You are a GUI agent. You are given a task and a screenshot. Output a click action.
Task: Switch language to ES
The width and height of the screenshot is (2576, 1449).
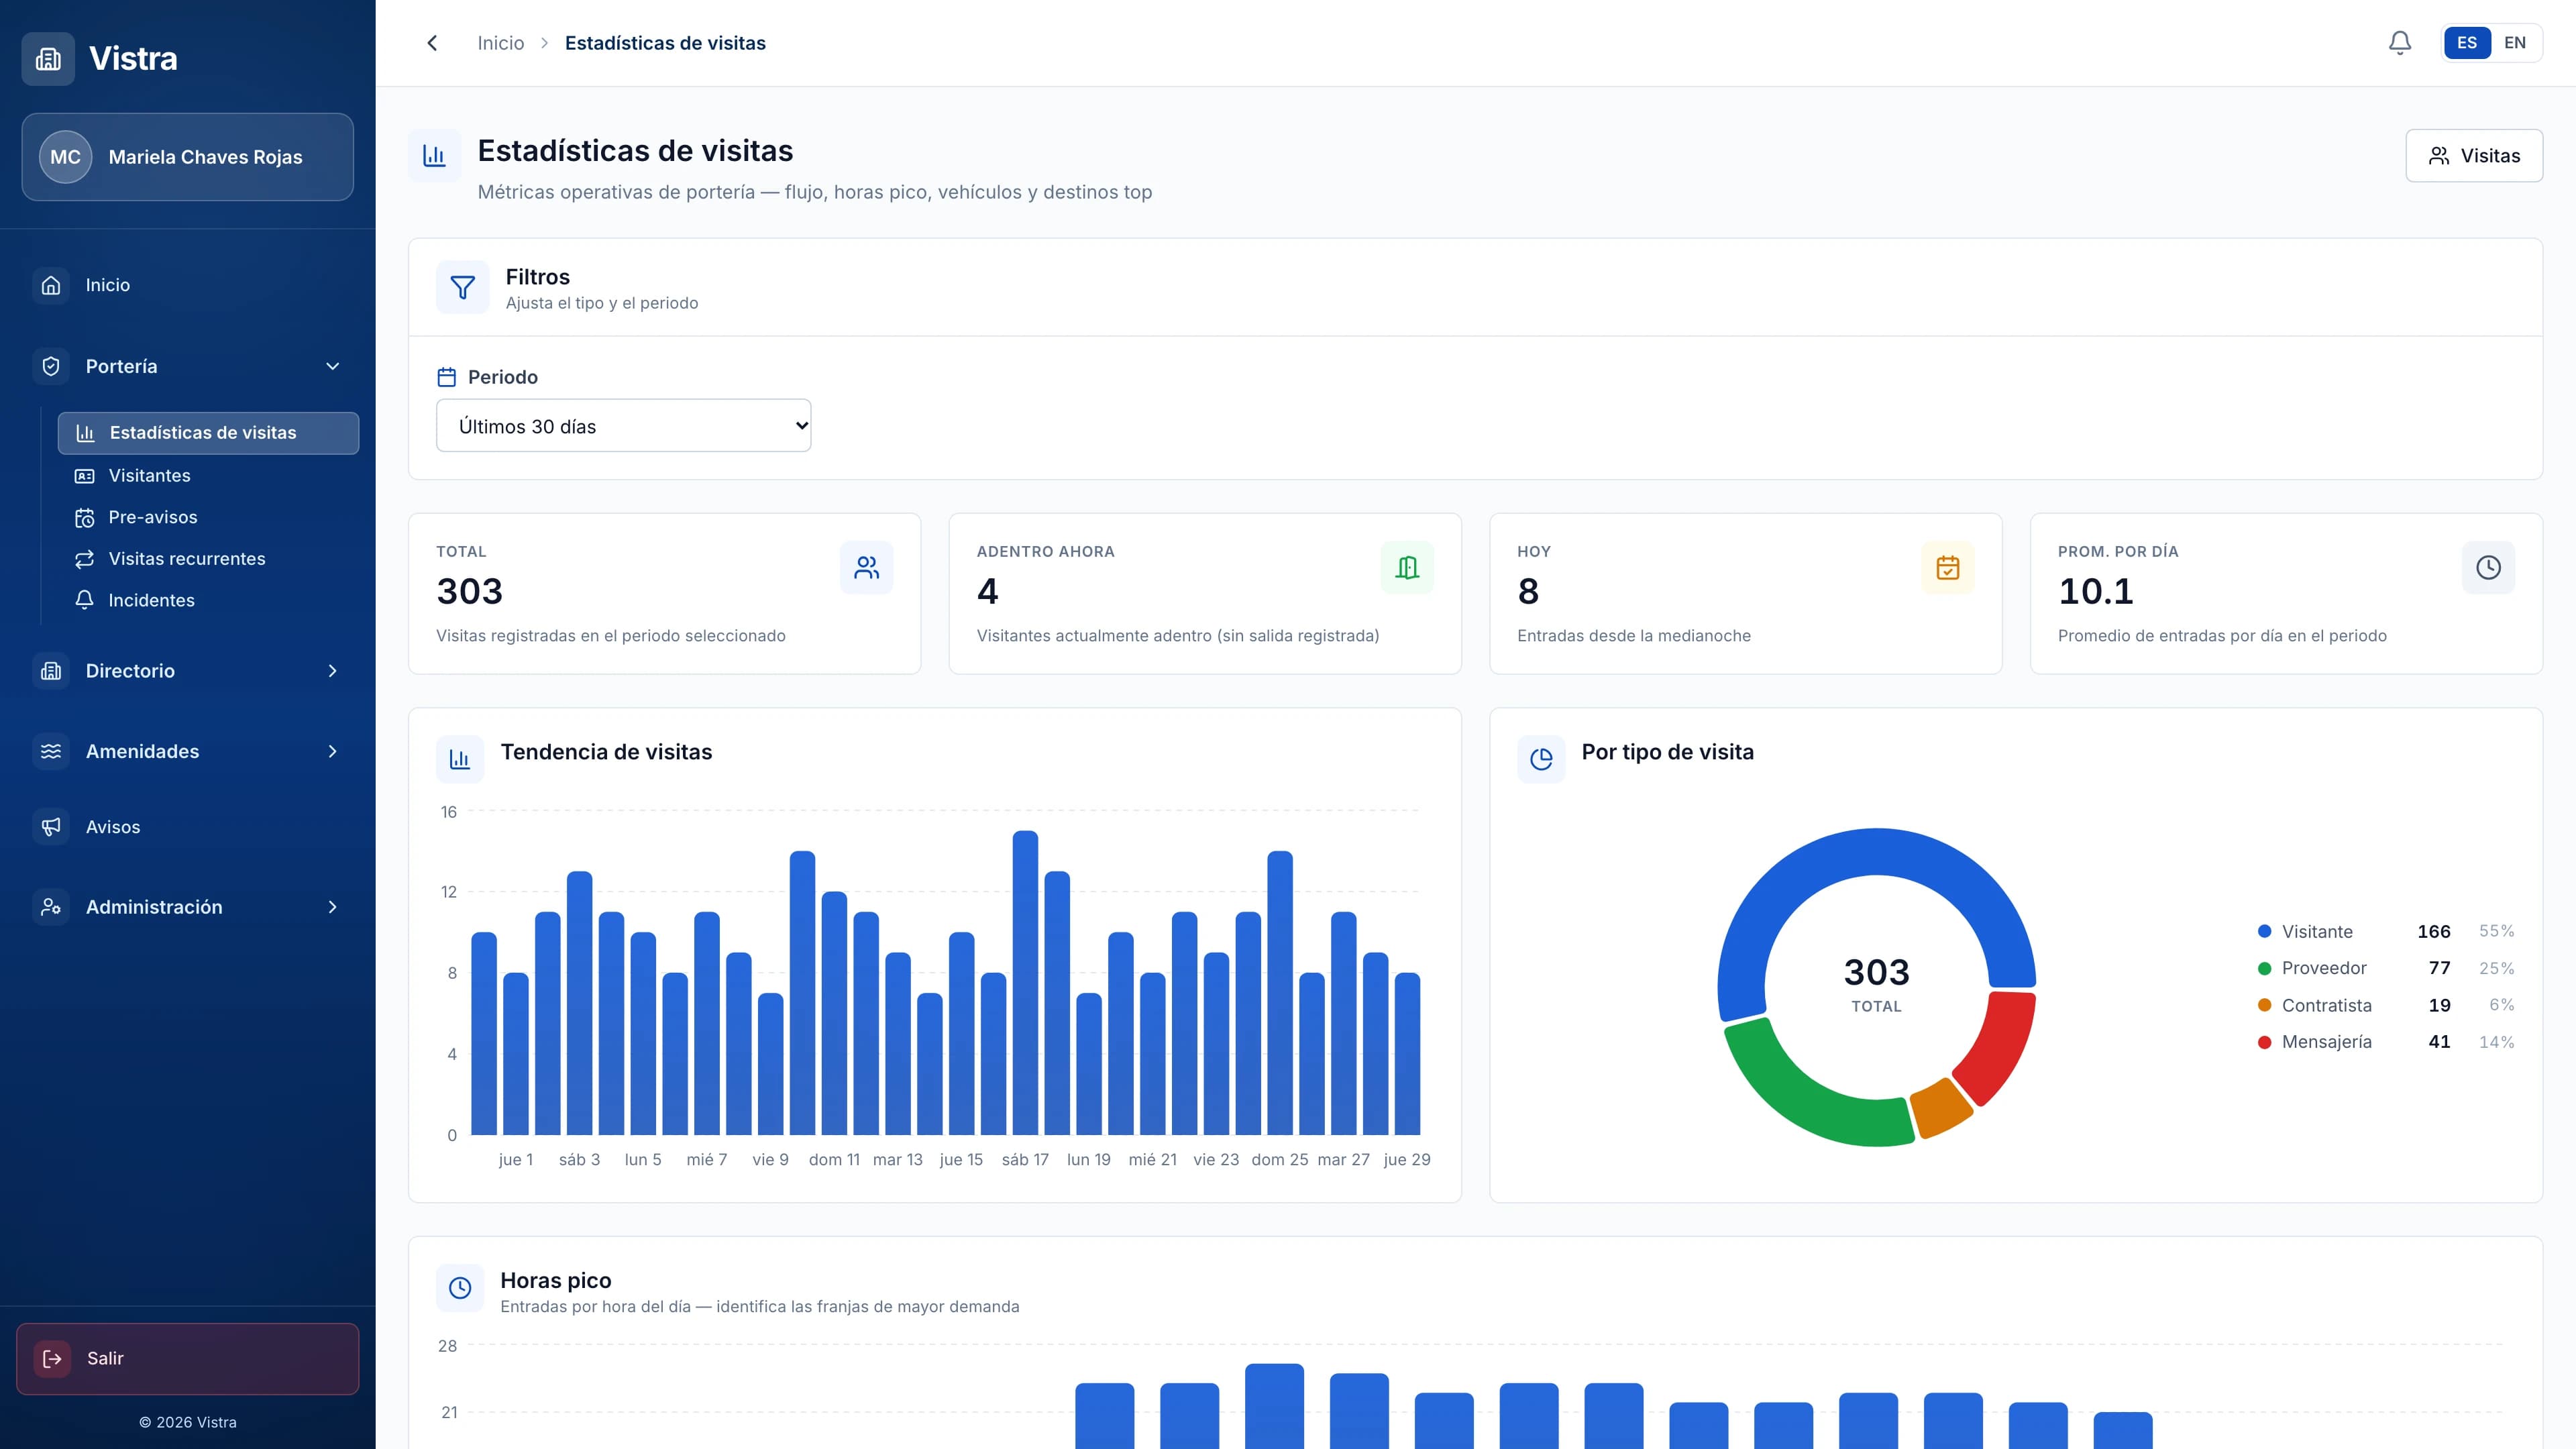pos(2467,43)
